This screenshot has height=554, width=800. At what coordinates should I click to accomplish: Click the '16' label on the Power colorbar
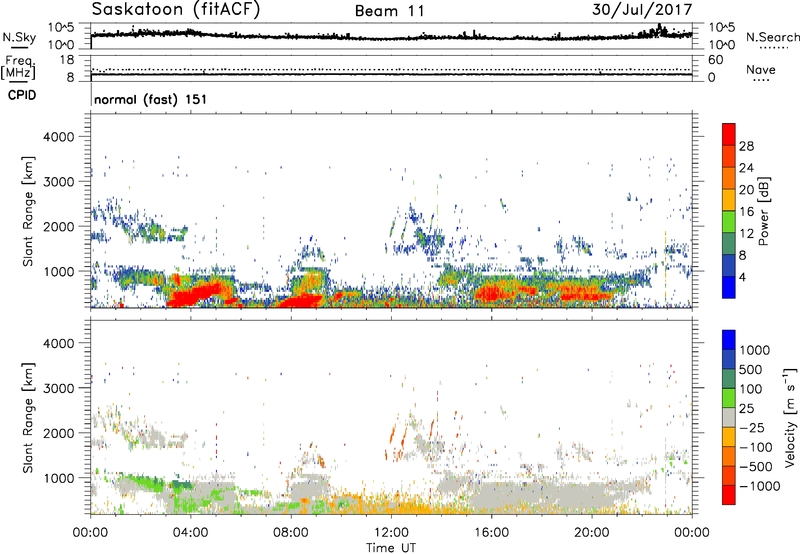point(746,212)
